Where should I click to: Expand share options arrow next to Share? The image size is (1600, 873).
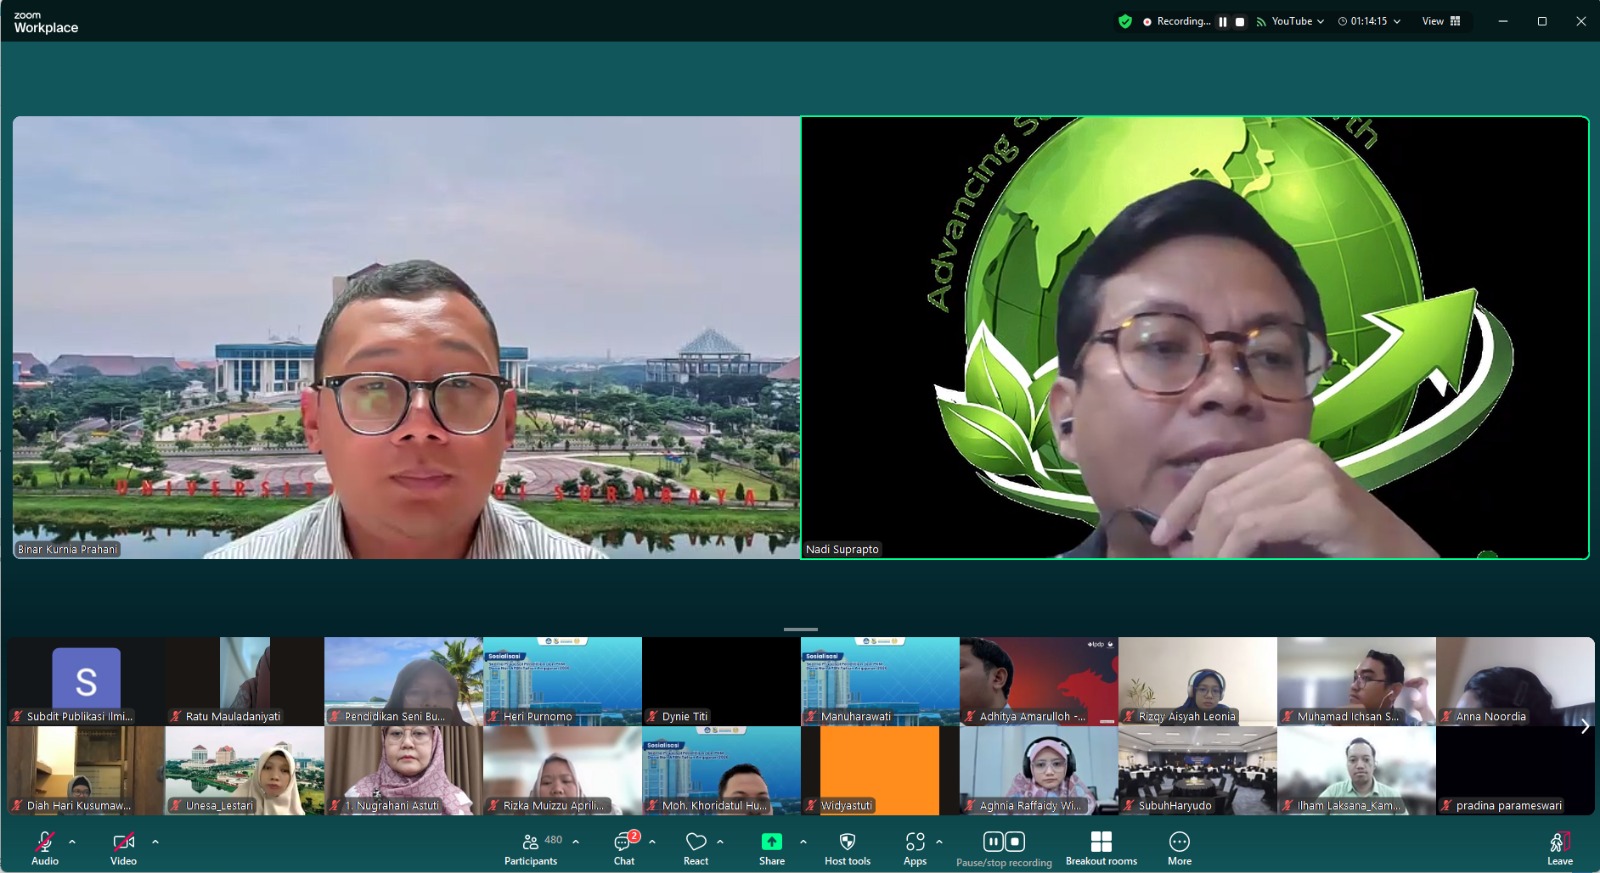click(x=803, y=842)
